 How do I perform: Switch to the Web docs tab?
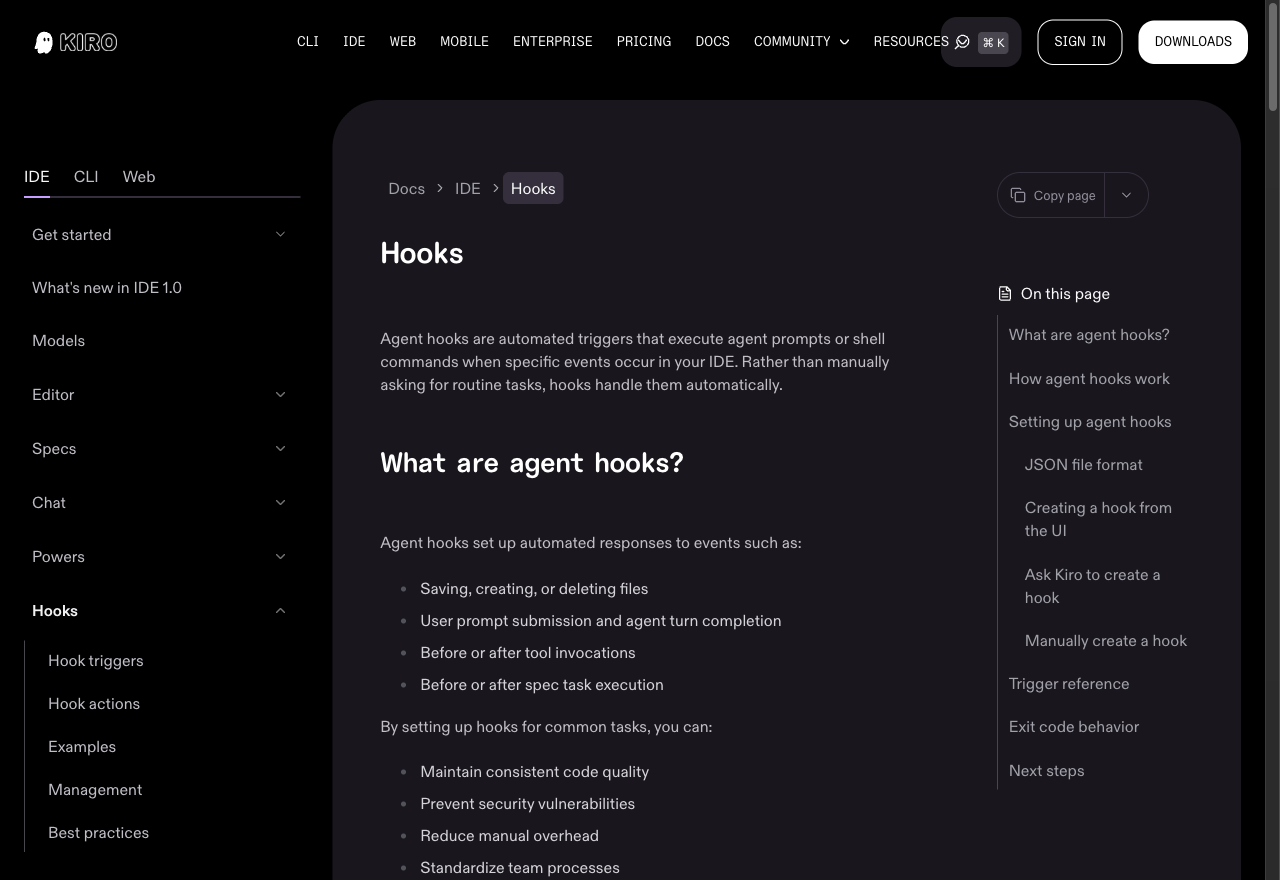(x=139, y=177)
